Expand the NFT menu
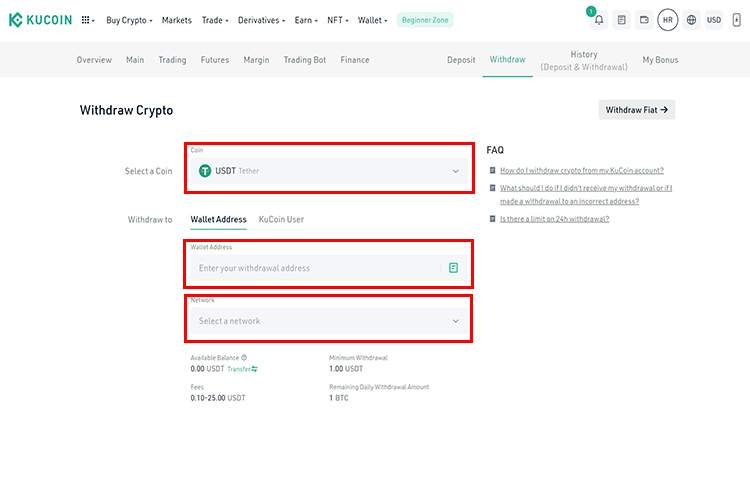The width and height of the screenshot is (750, 500). (x=337, y=20)
